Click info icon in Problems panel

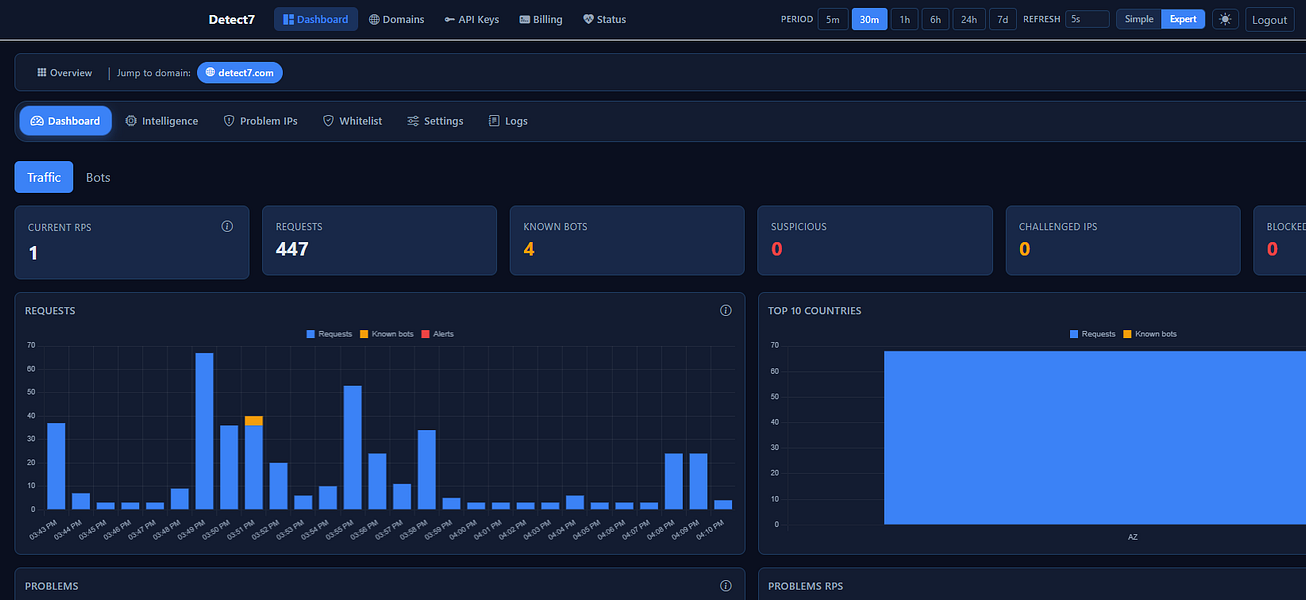(x=726, y=586)
